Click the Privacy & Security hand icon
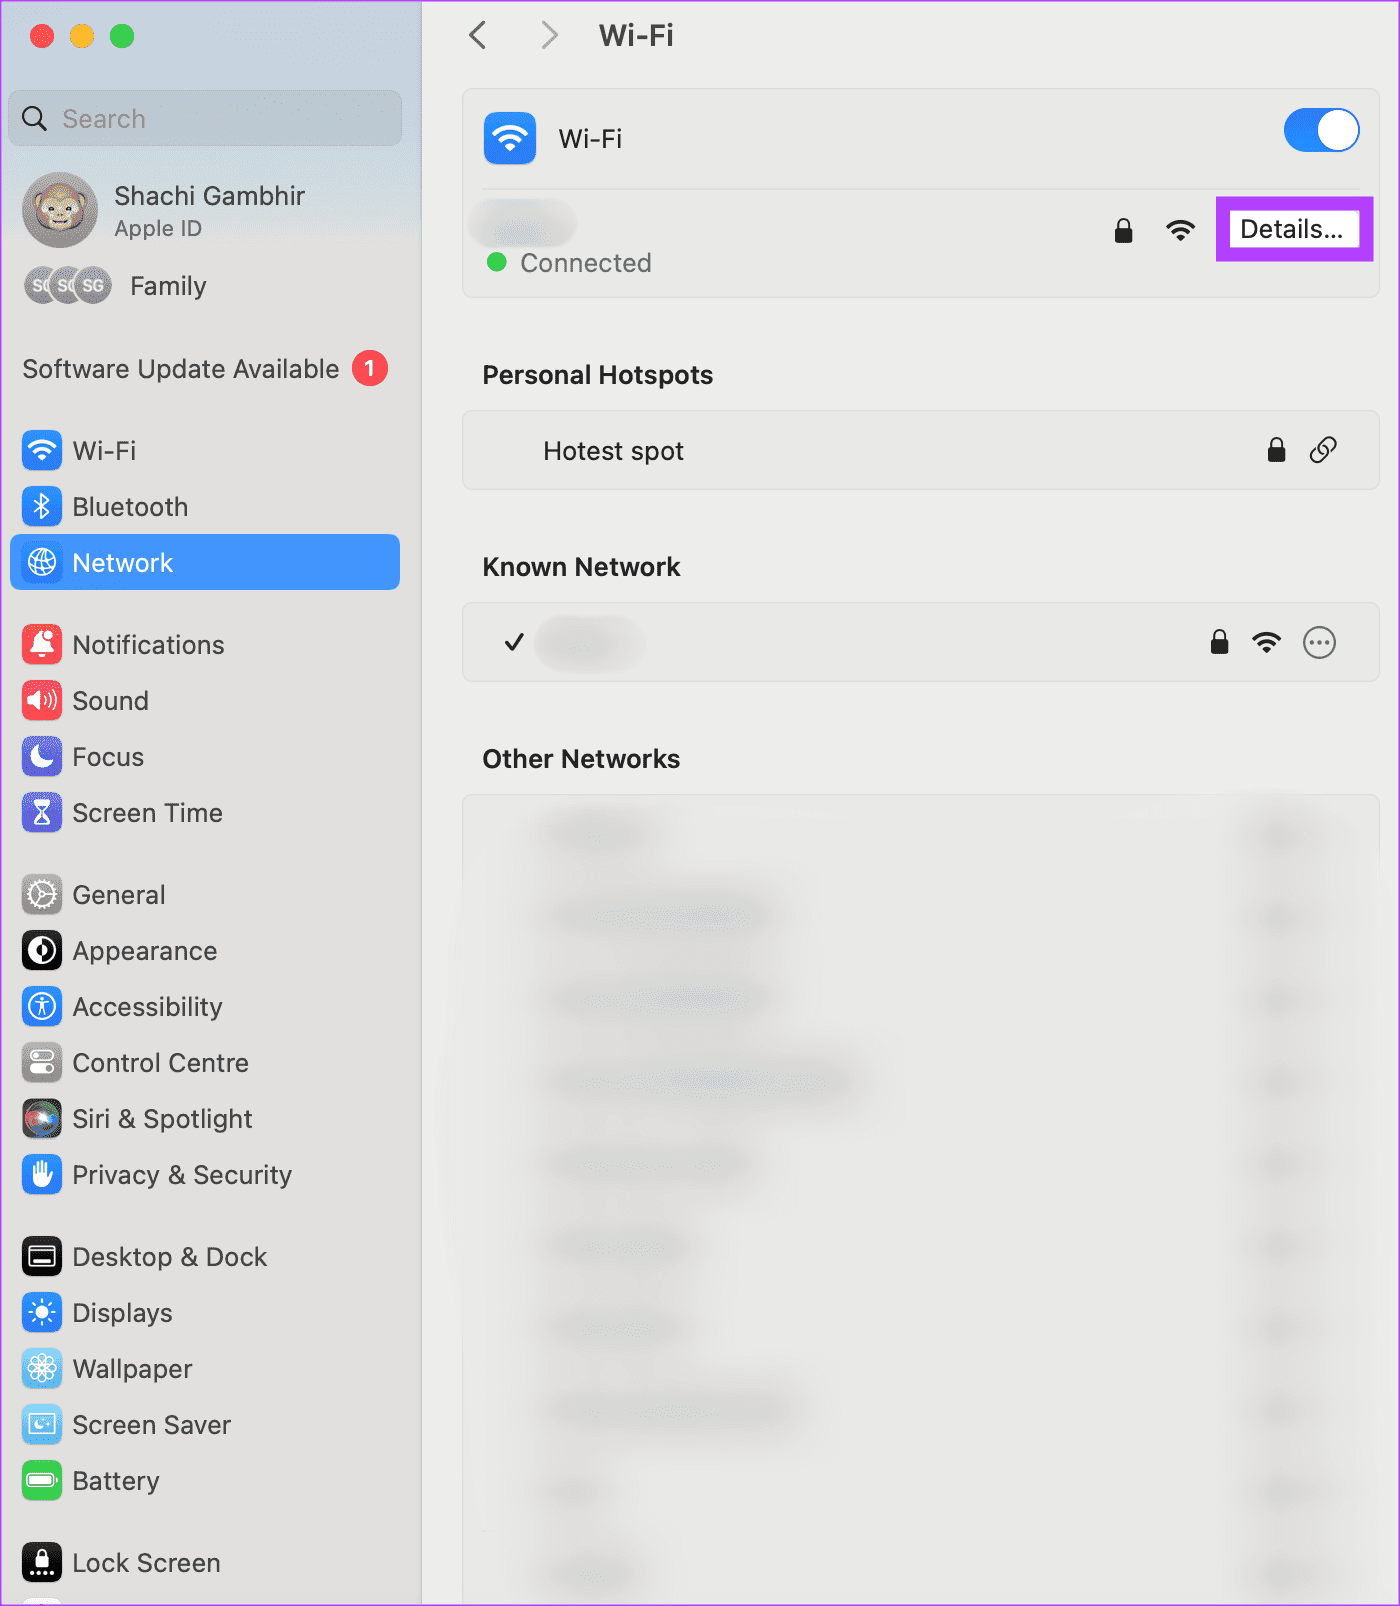 click(x=42, y=1175)
